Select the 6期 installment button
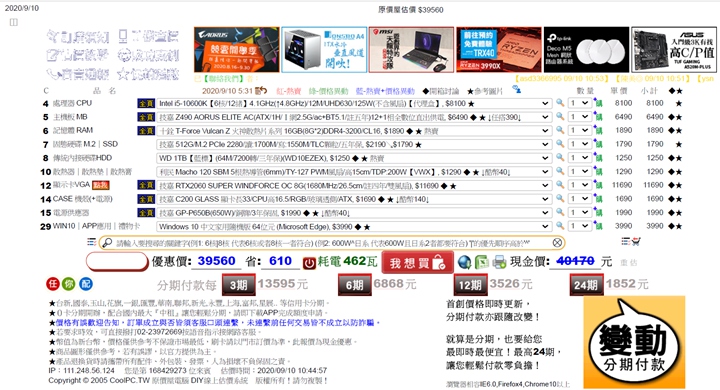 (x=354, y=285)
